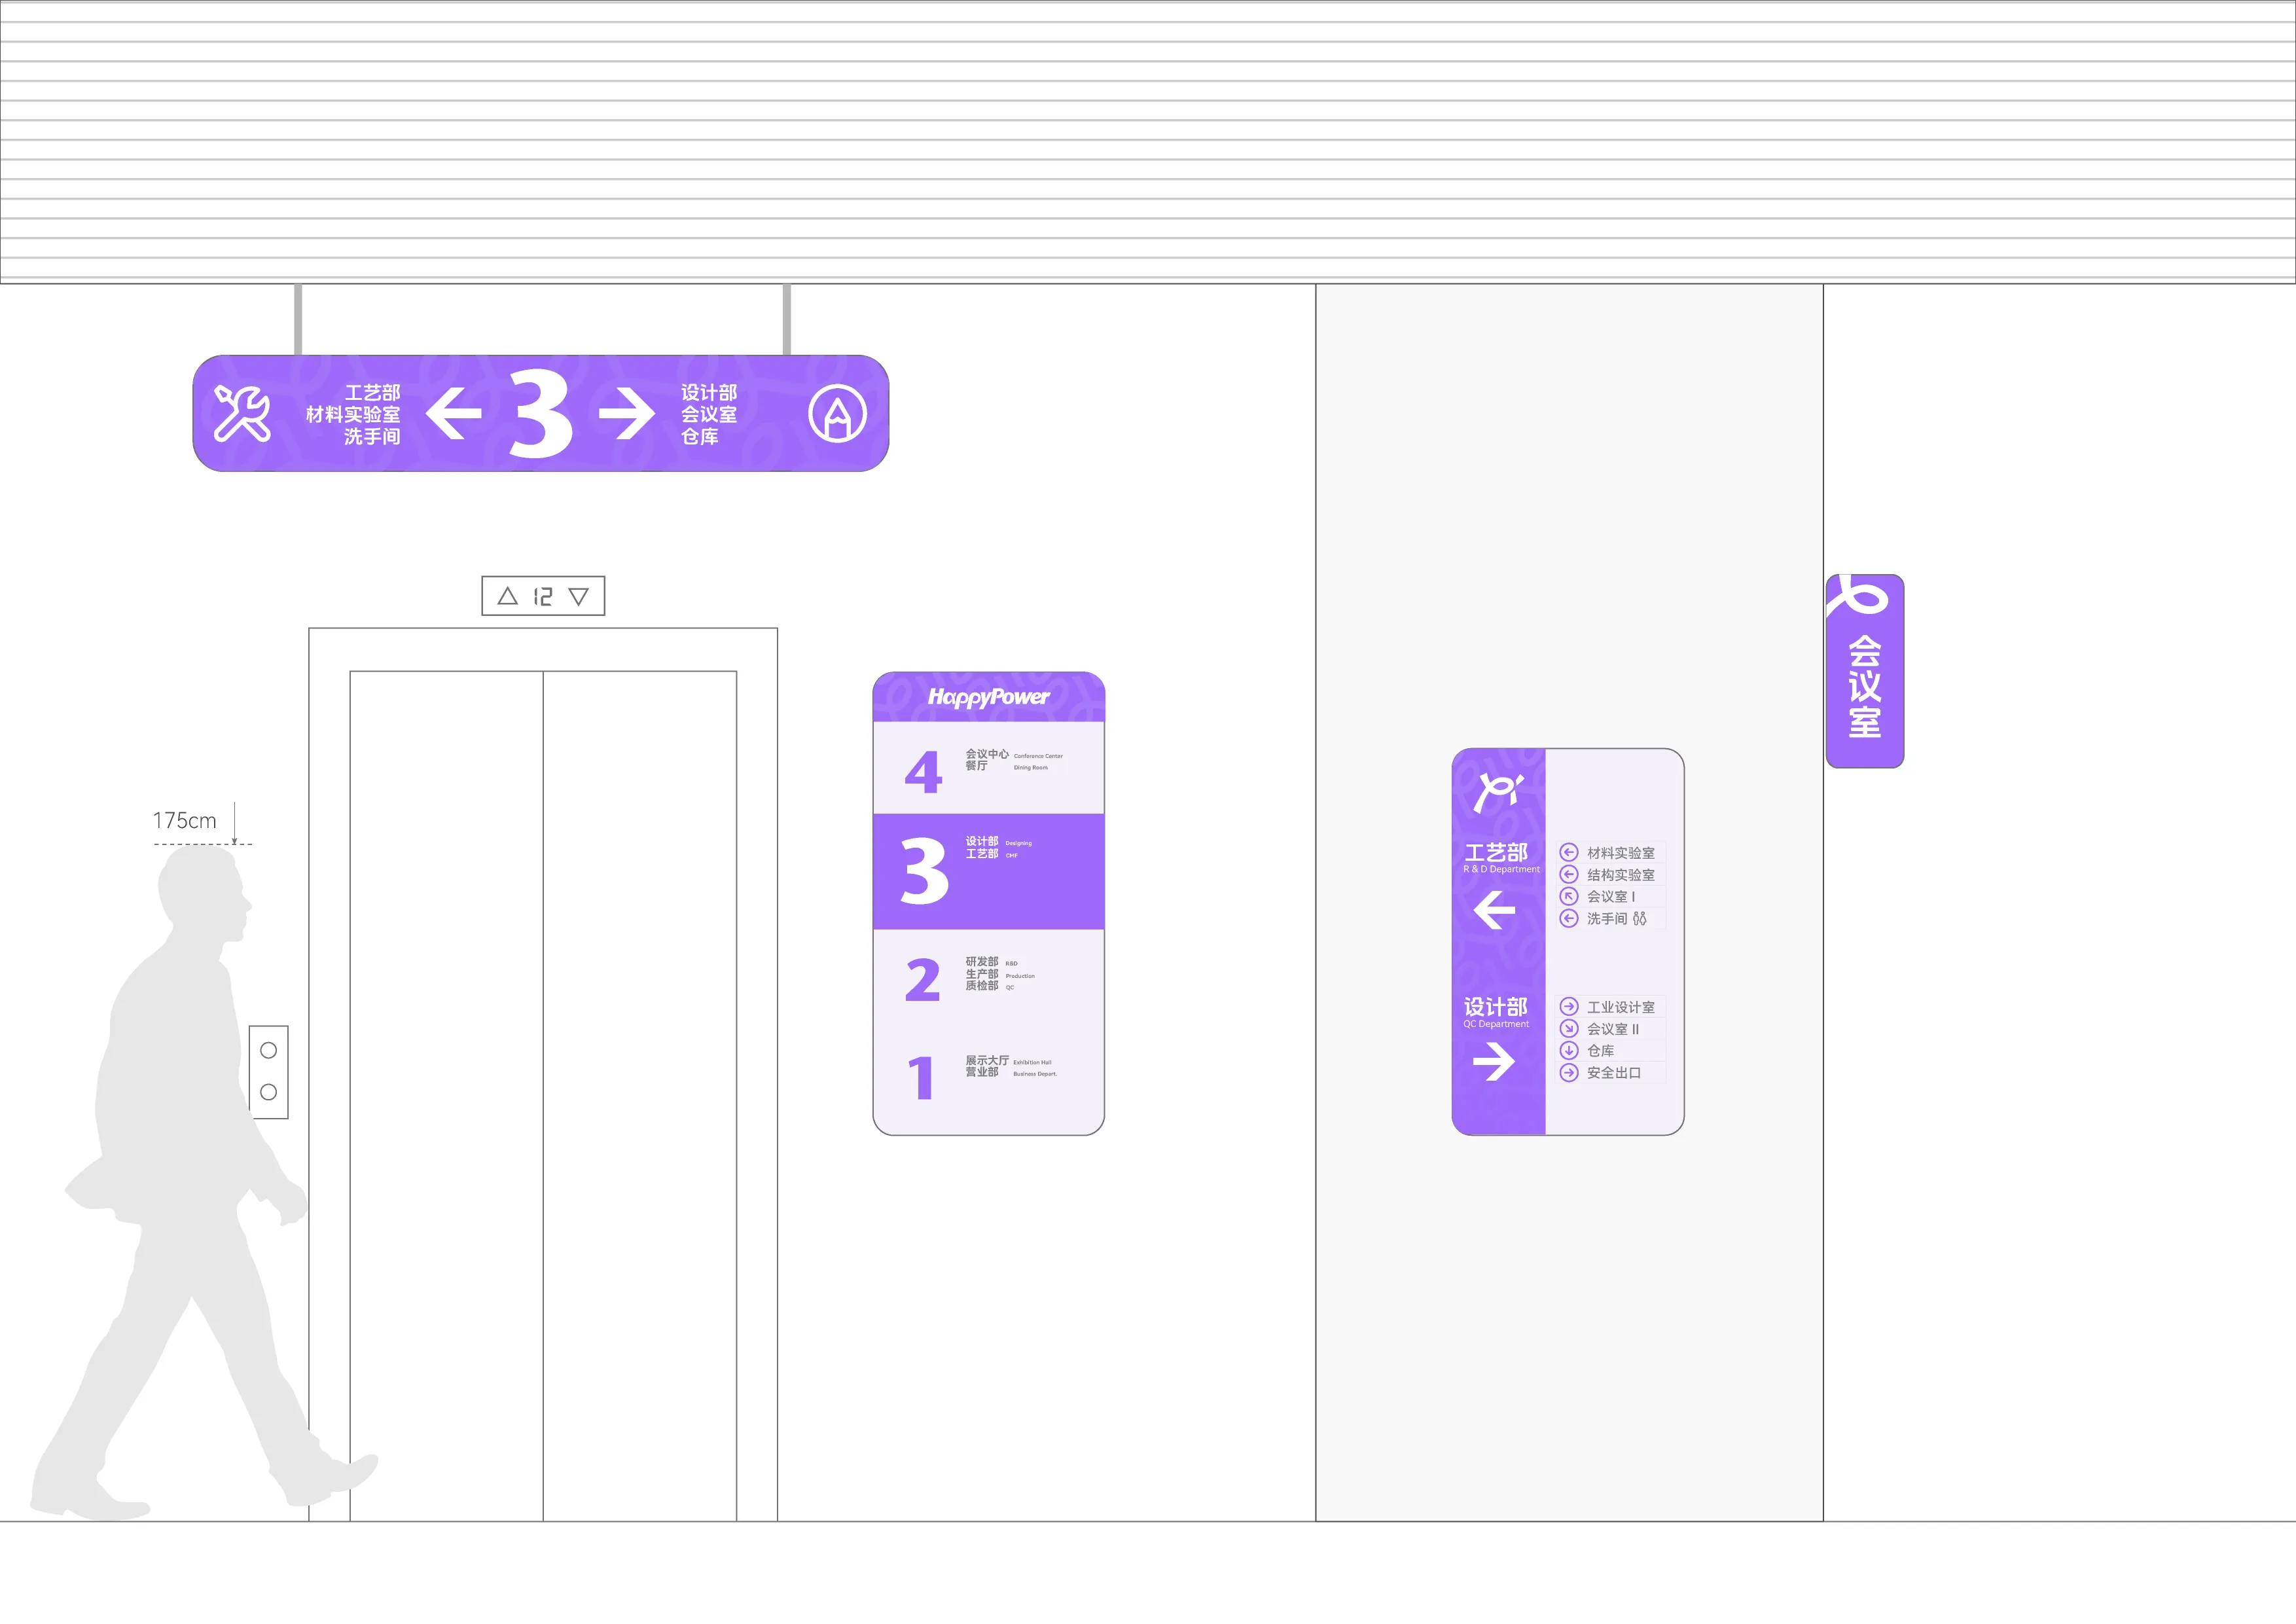
Task: Select highlighted floor 3 row in directory
Action: tap(988, 871)
